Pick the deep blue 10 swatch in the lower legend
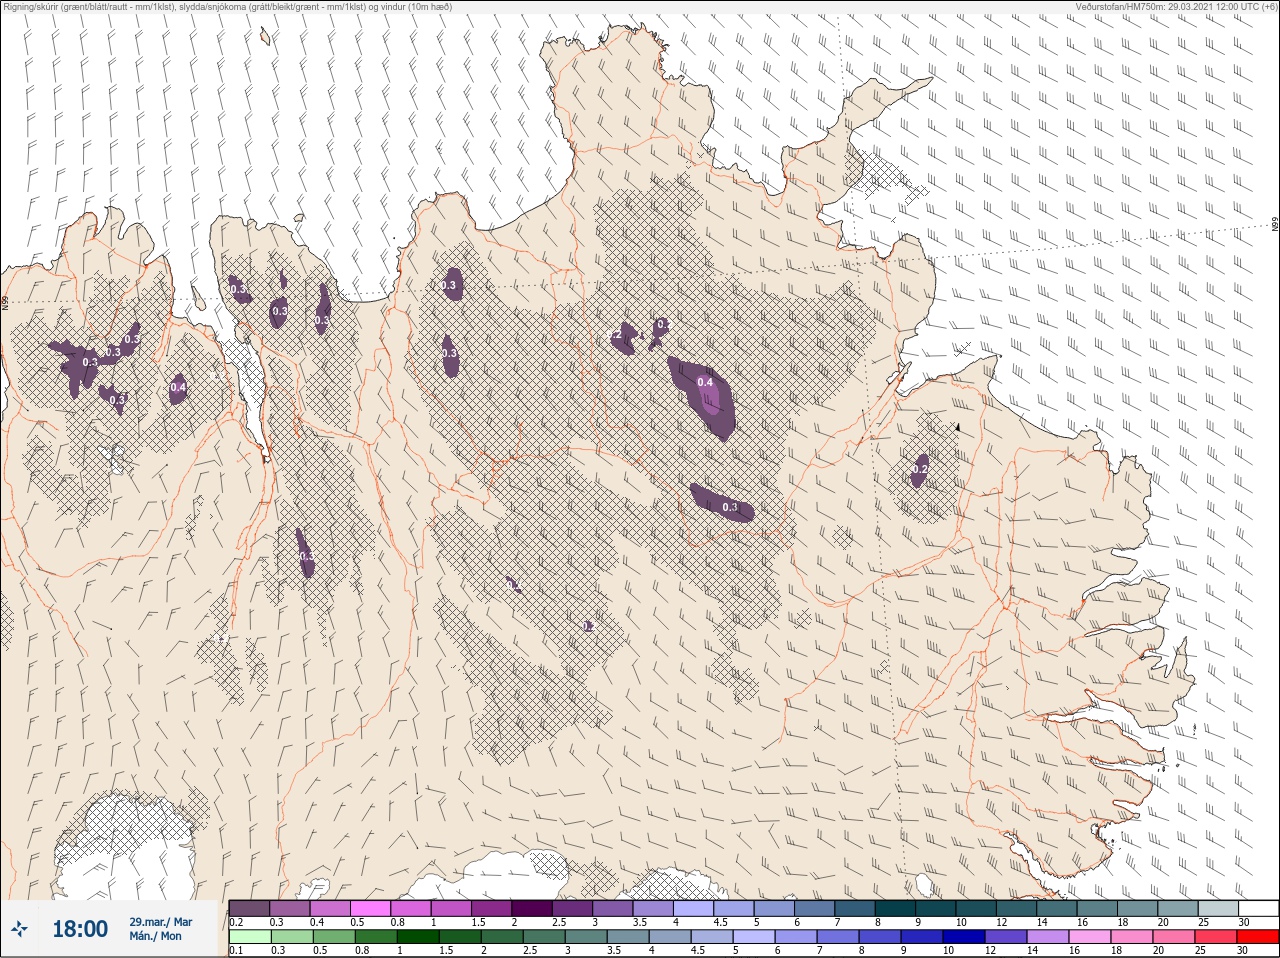Viewport: 1280px width, 958px height. pyautogui.click(x=964, y=937)
